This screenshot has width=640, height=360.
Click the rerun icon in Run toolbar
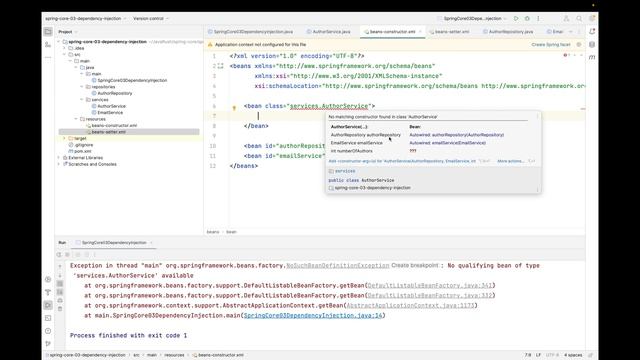coord(59,255)
